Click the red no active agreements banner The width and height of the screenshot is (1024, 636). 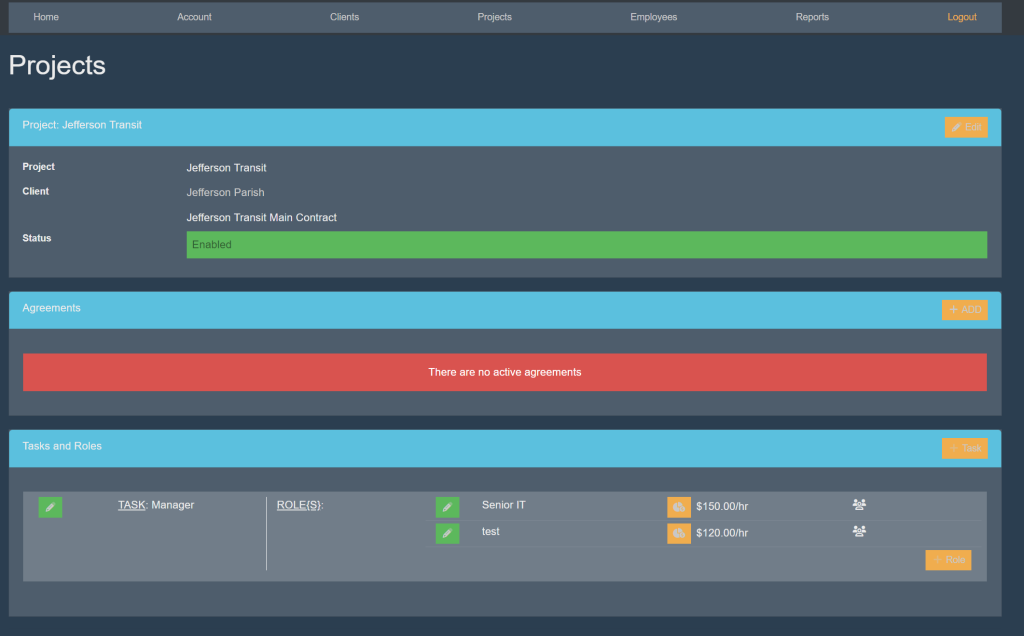504,372
